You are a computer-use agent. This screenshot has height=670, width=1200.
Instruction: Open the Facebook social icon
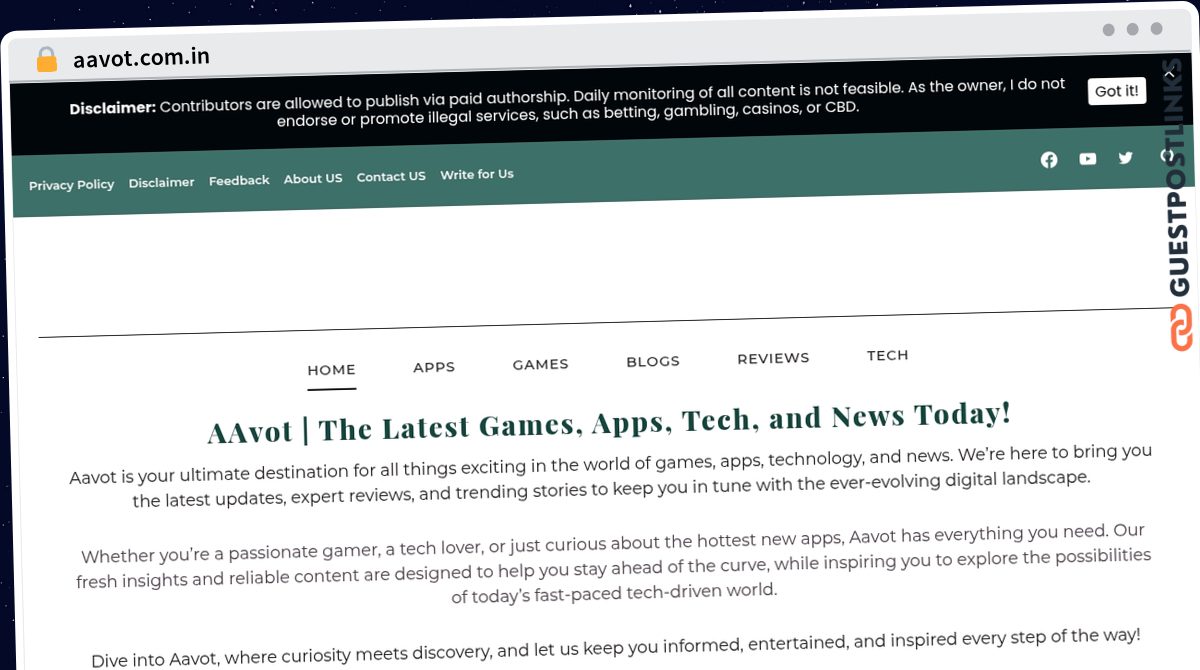(x=1049, y=160)
